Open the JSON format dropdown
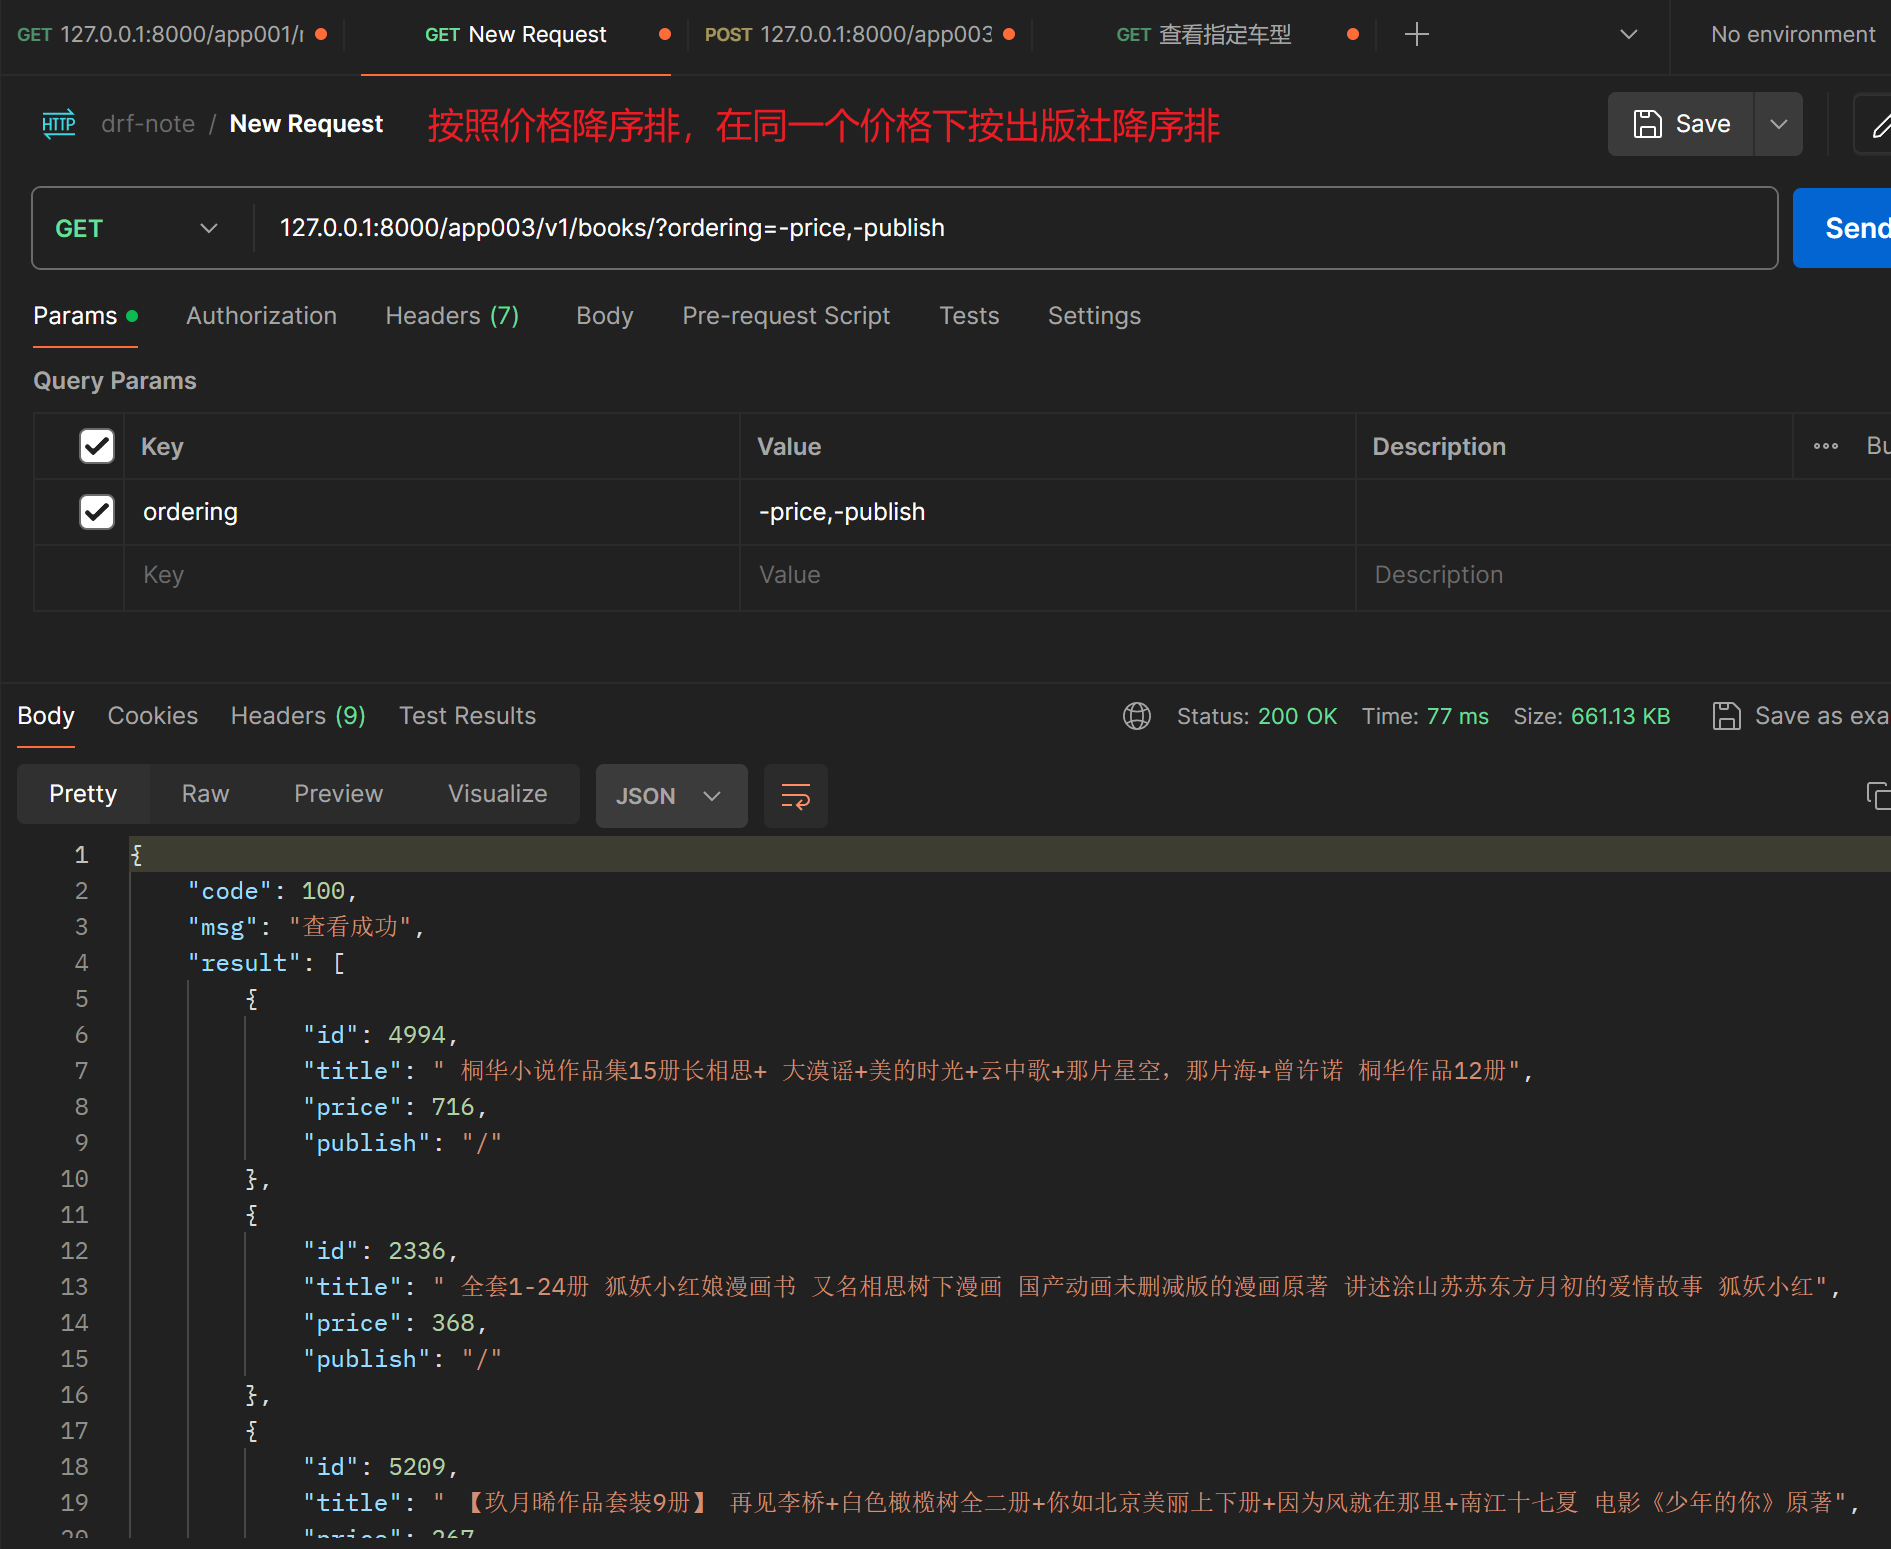This screenshot has height=1549, width=1891. coord(671,796)
